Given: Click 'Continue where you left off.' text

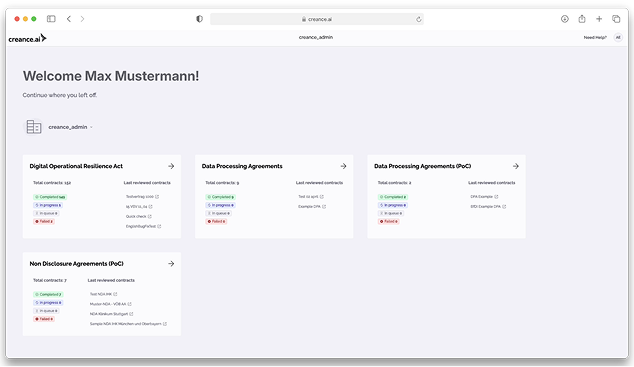Looking at the screenshot, I should coord(60,95).
